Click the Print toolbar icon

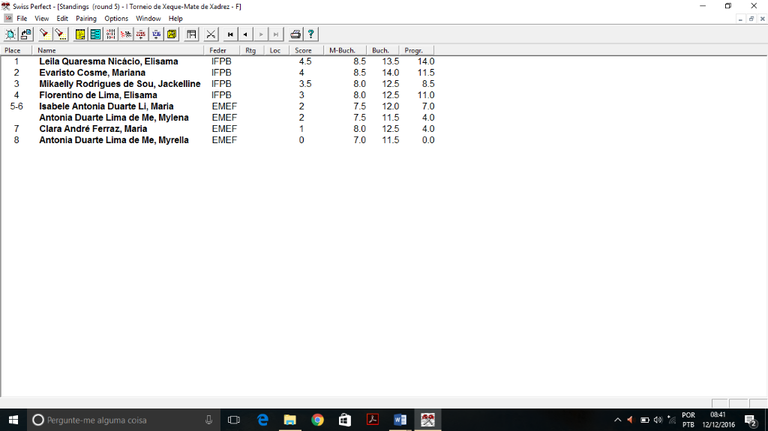[x=296, y=34]
